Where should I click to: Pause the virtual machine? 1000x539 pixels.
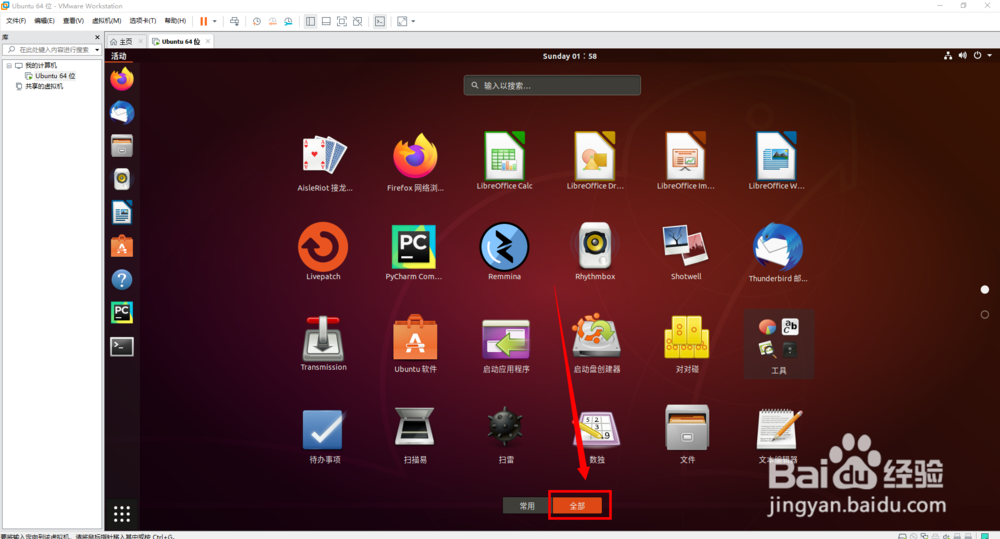coord(203,22)
